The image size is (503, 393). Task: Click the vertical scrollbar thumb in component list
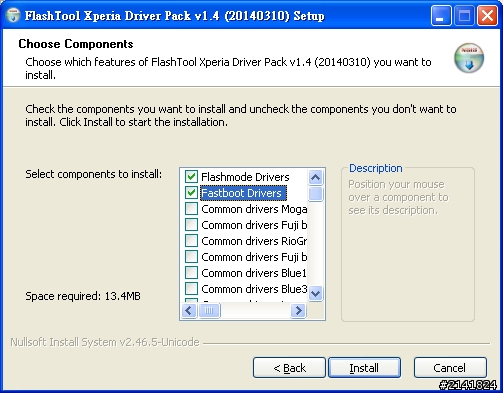pos(315,194)
